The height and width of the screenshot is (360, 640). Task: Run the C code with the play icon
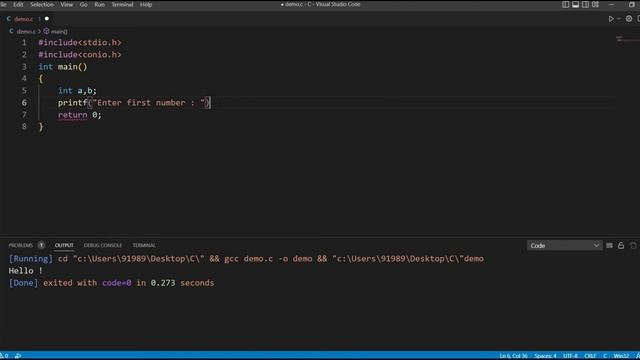(611, 19)
